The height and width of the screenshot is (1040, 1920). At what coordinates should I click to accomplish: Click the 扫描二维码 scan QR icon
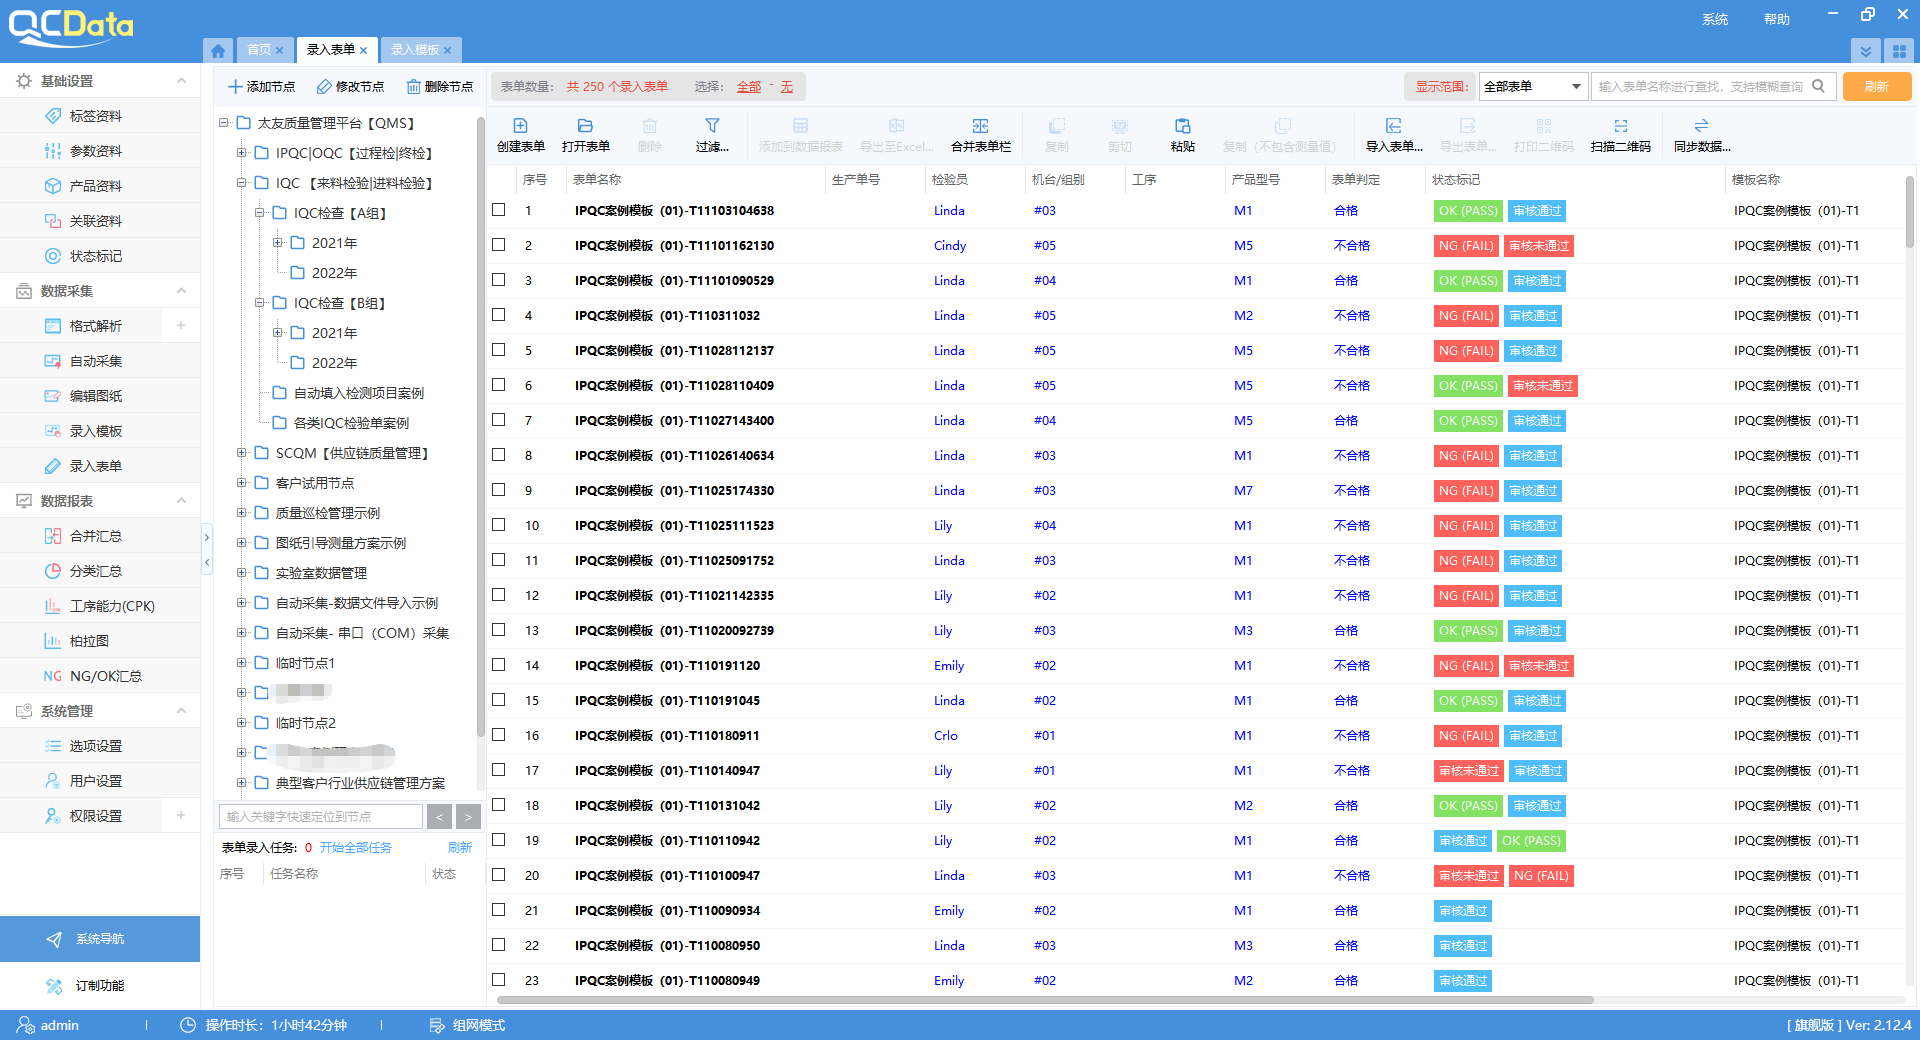pyautogui.click(x=1620, y=126)
